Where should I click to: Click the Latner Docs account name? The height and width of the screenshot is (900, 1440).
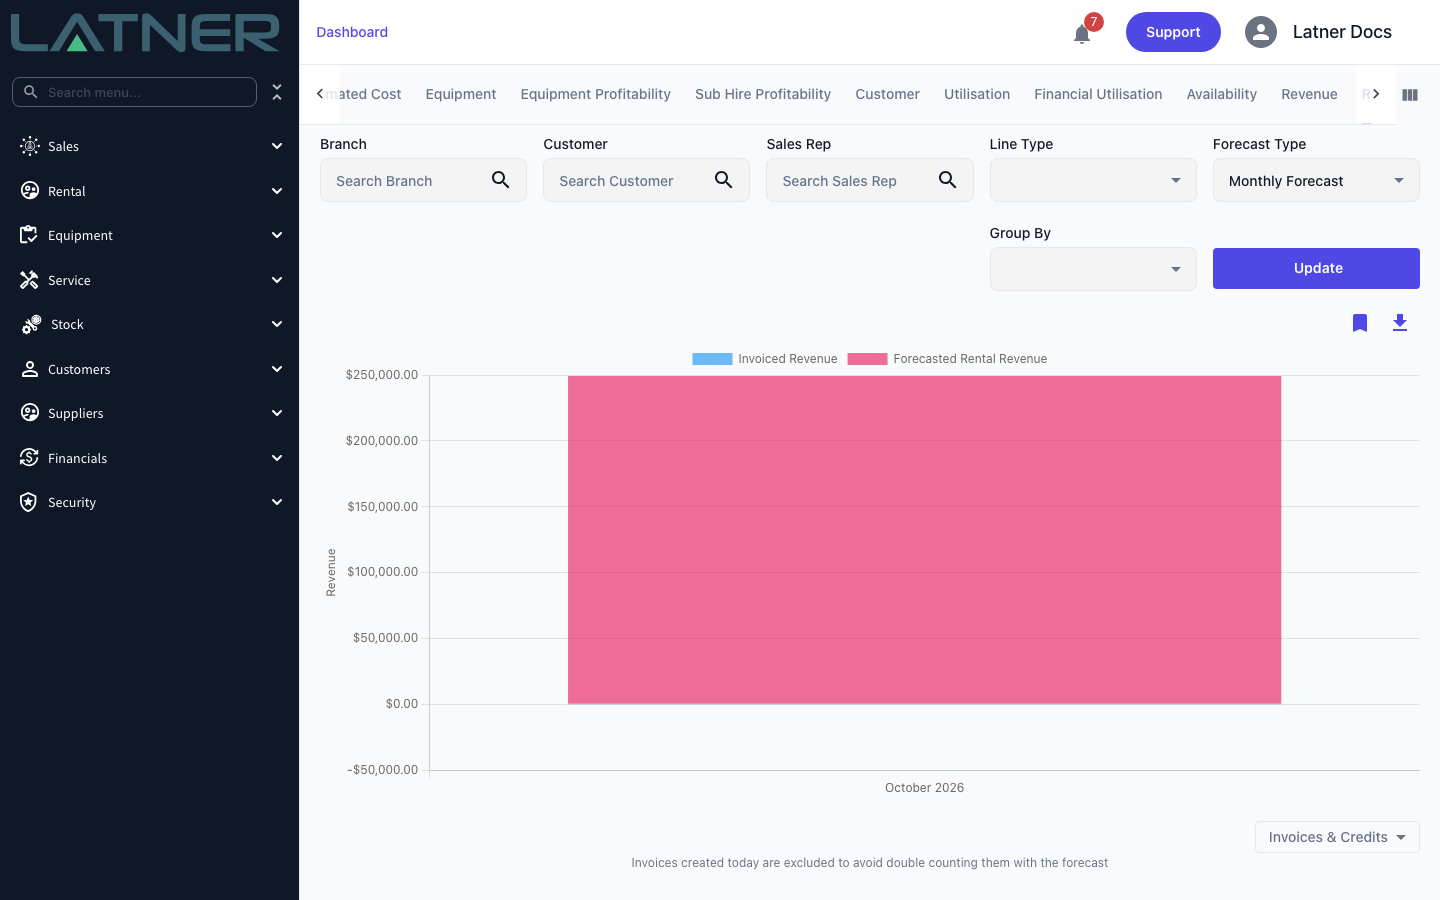[1342, 32]
